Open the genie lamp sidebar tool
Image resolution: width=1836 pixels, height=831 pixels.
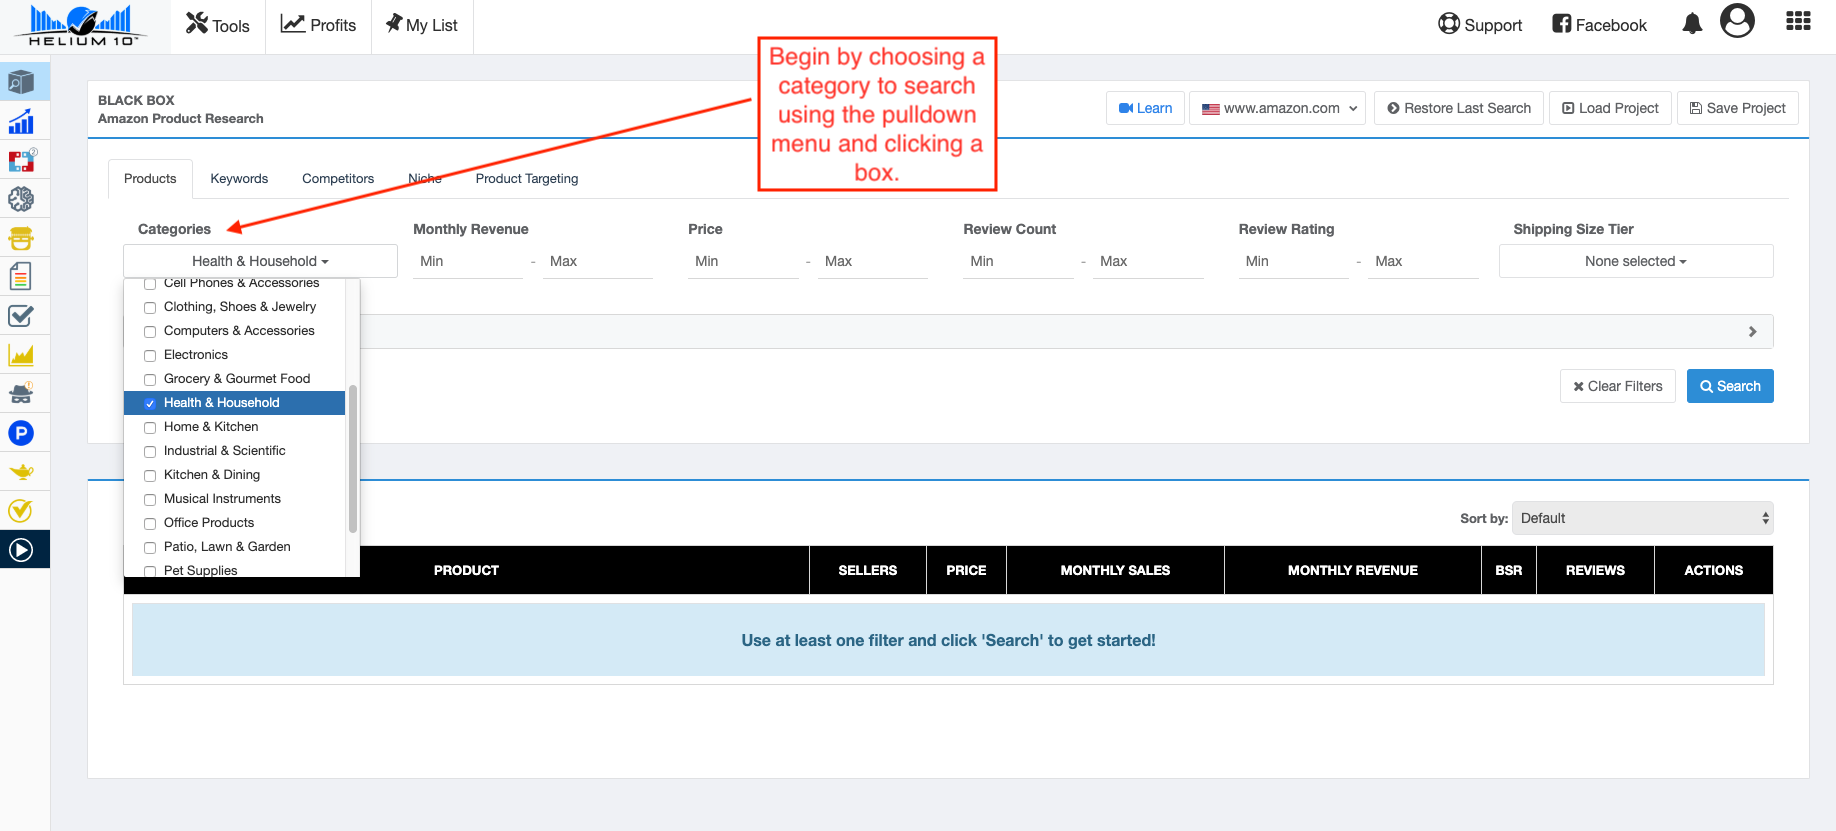click(x=21, y=472)
